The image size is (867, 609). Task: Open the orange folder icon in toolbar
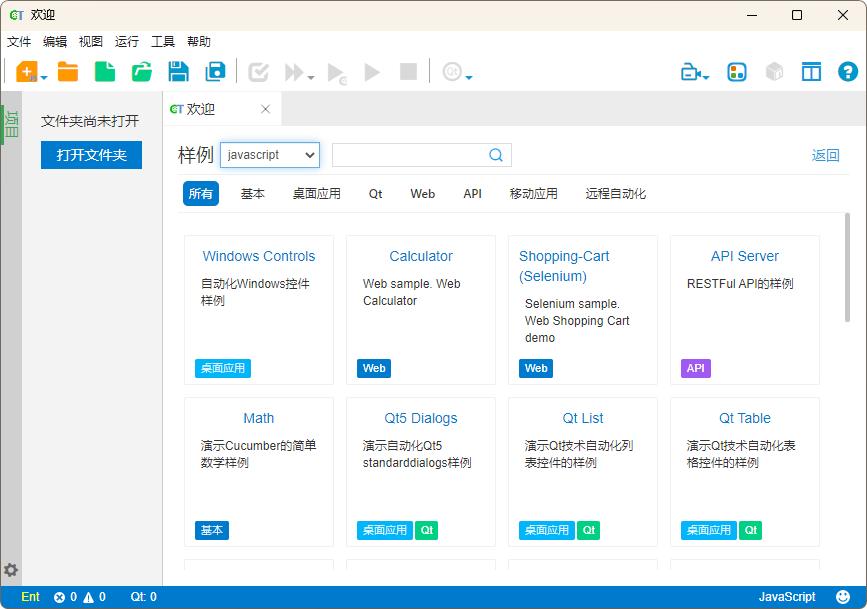(68, 72)
